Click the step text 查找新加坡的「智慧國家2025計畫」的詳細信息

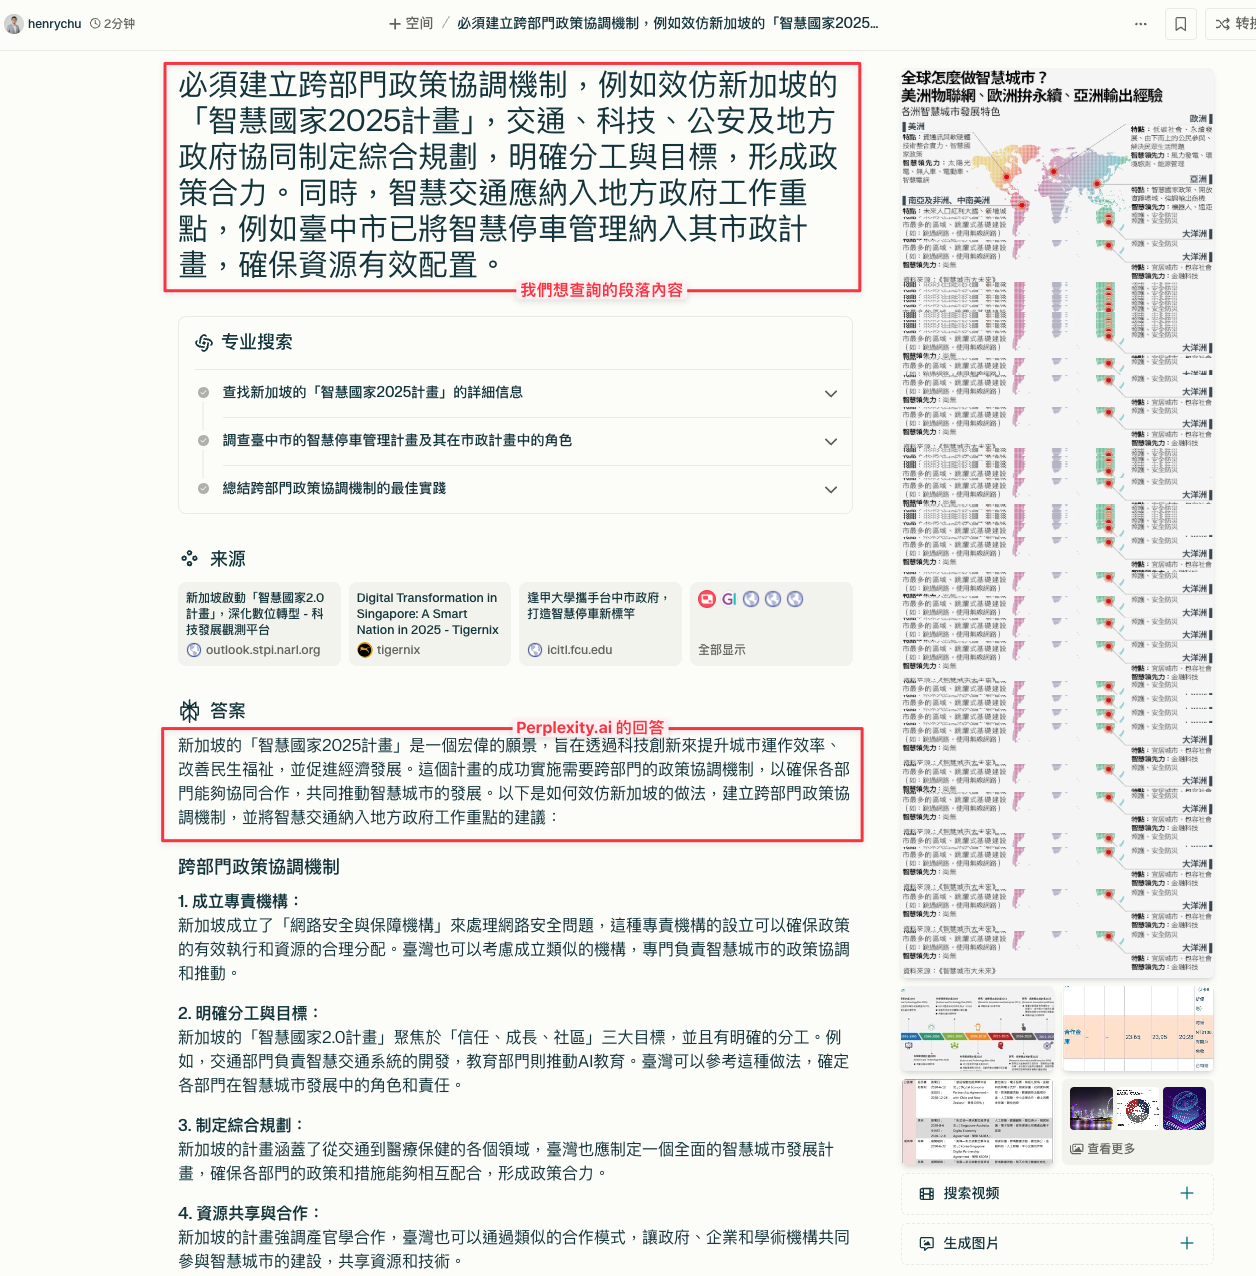(x=372, y=392)
